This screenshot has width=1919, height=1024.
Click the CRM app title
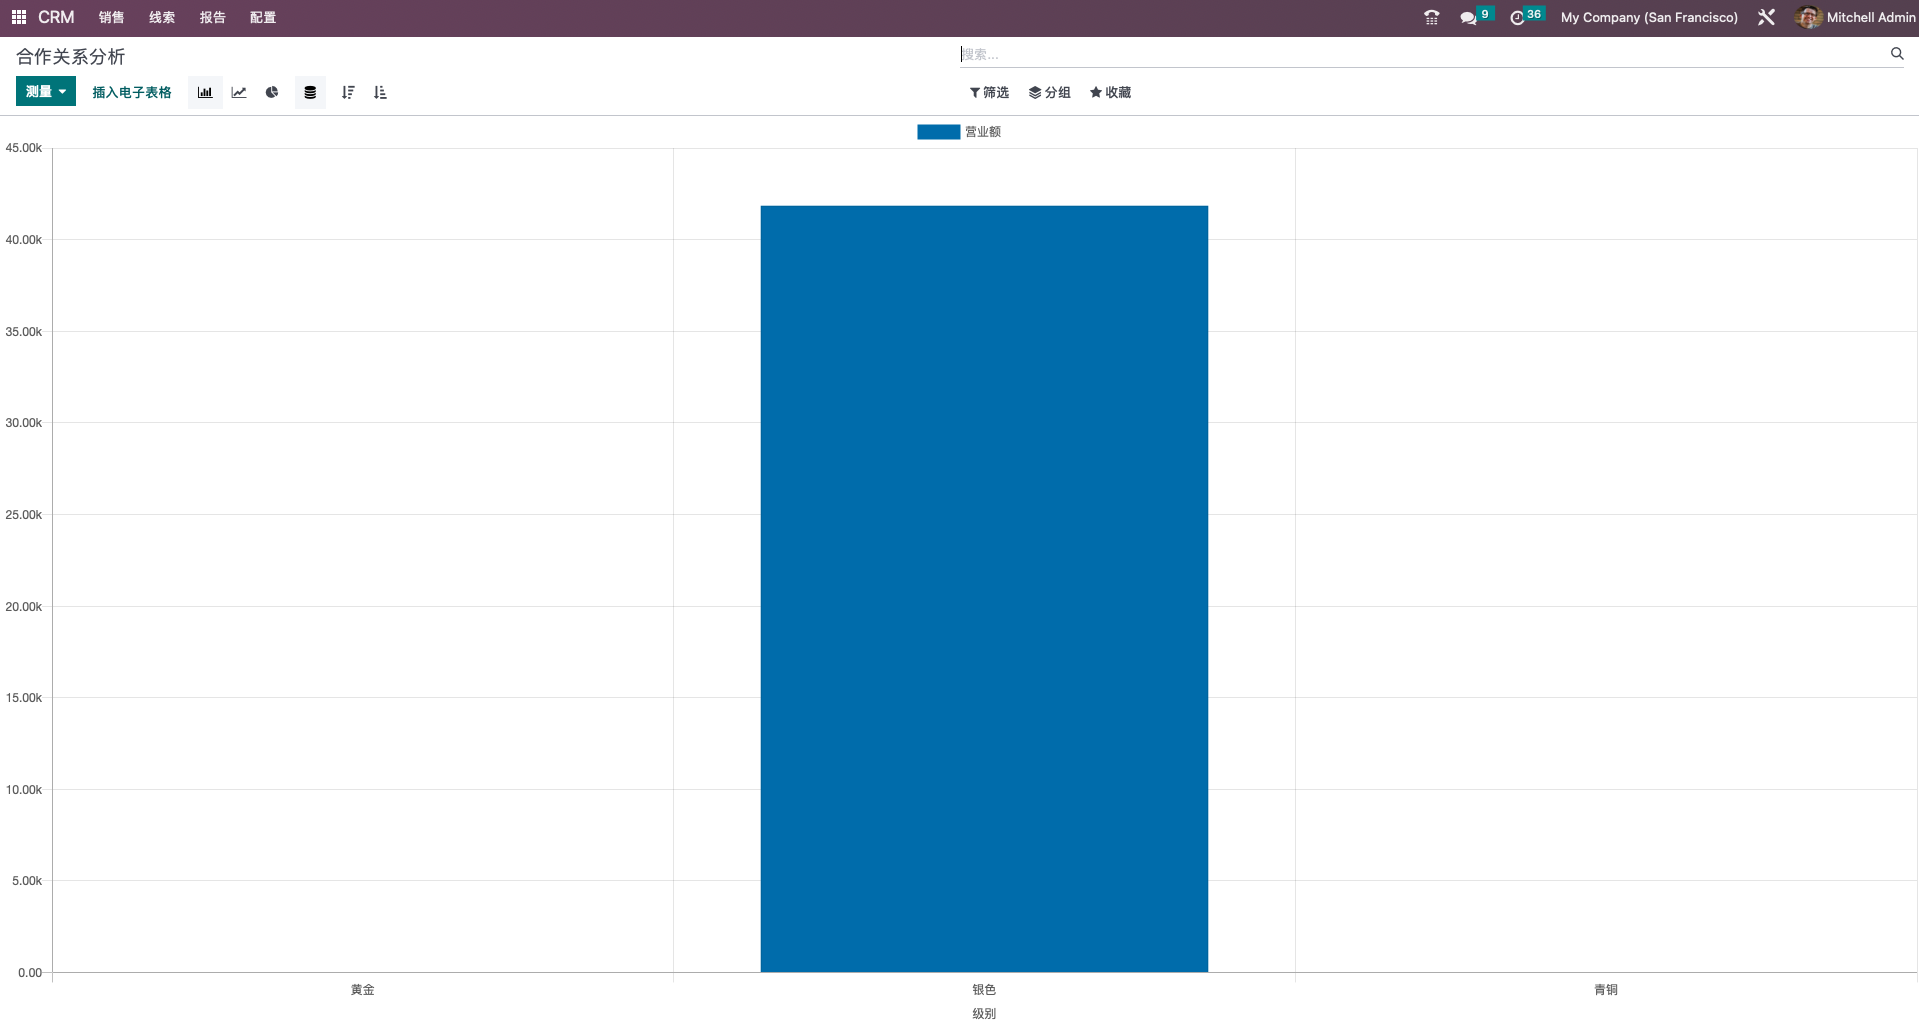[x=56, y=17]
